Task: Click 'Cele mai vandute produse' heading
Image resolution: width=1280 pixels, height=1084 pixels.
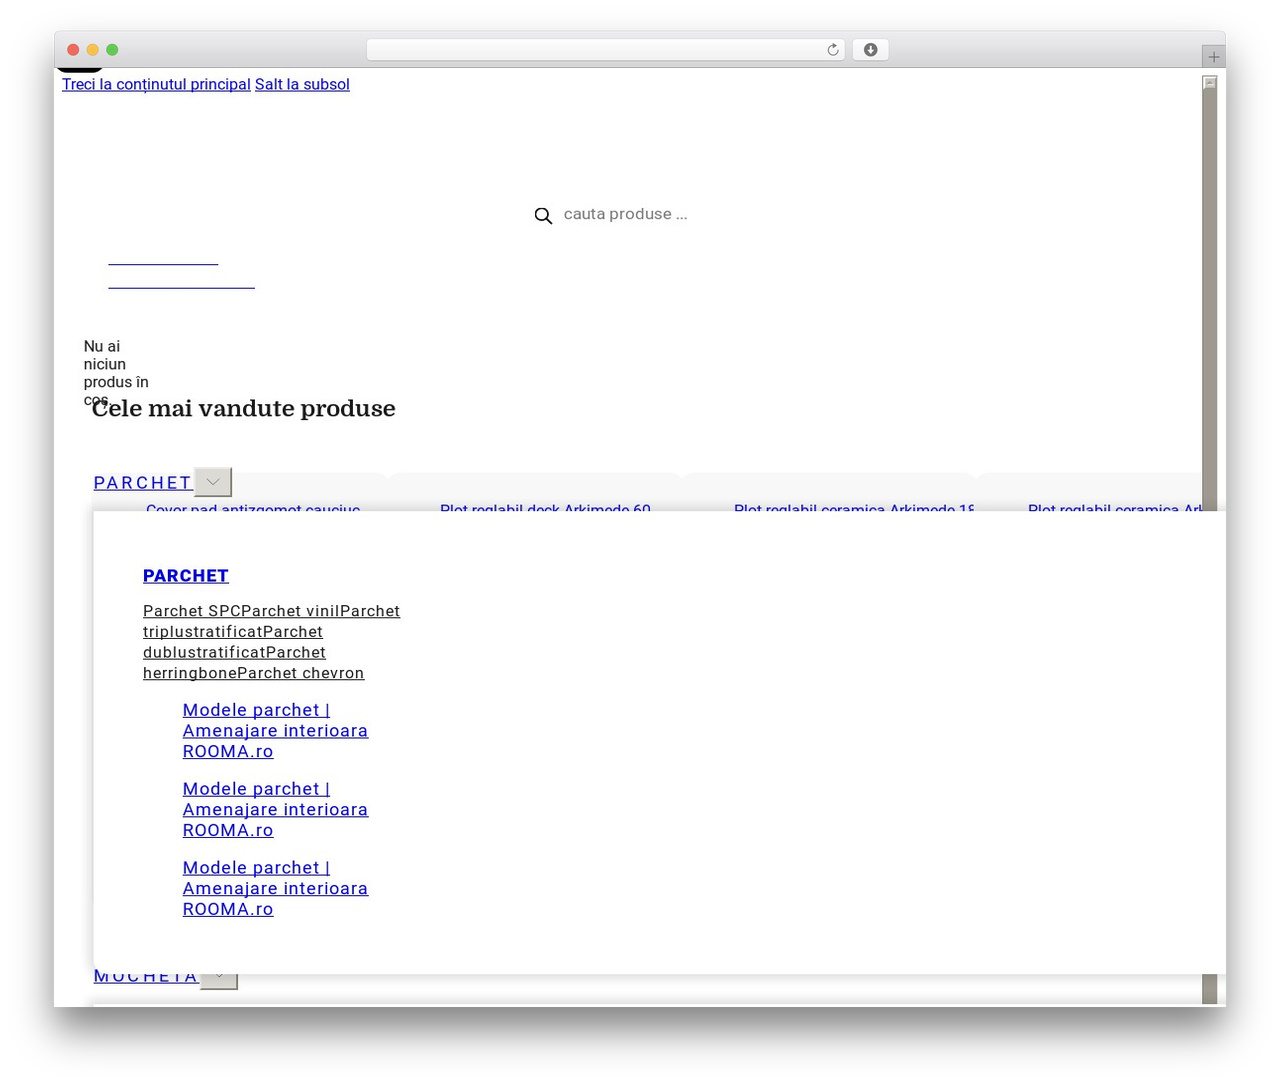Action: coord(243,408)
